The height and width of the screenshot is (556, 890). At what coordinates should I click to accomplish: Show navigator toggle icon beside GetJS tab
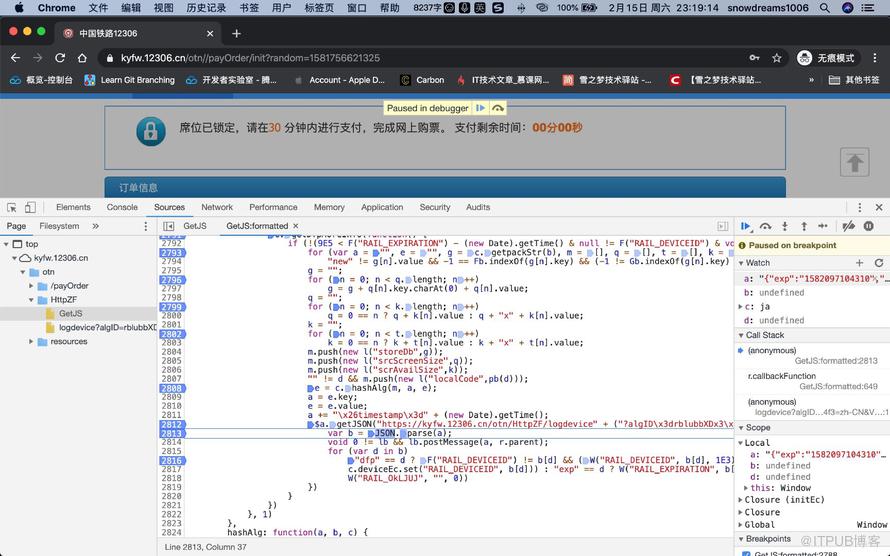(x=168, y=226)
